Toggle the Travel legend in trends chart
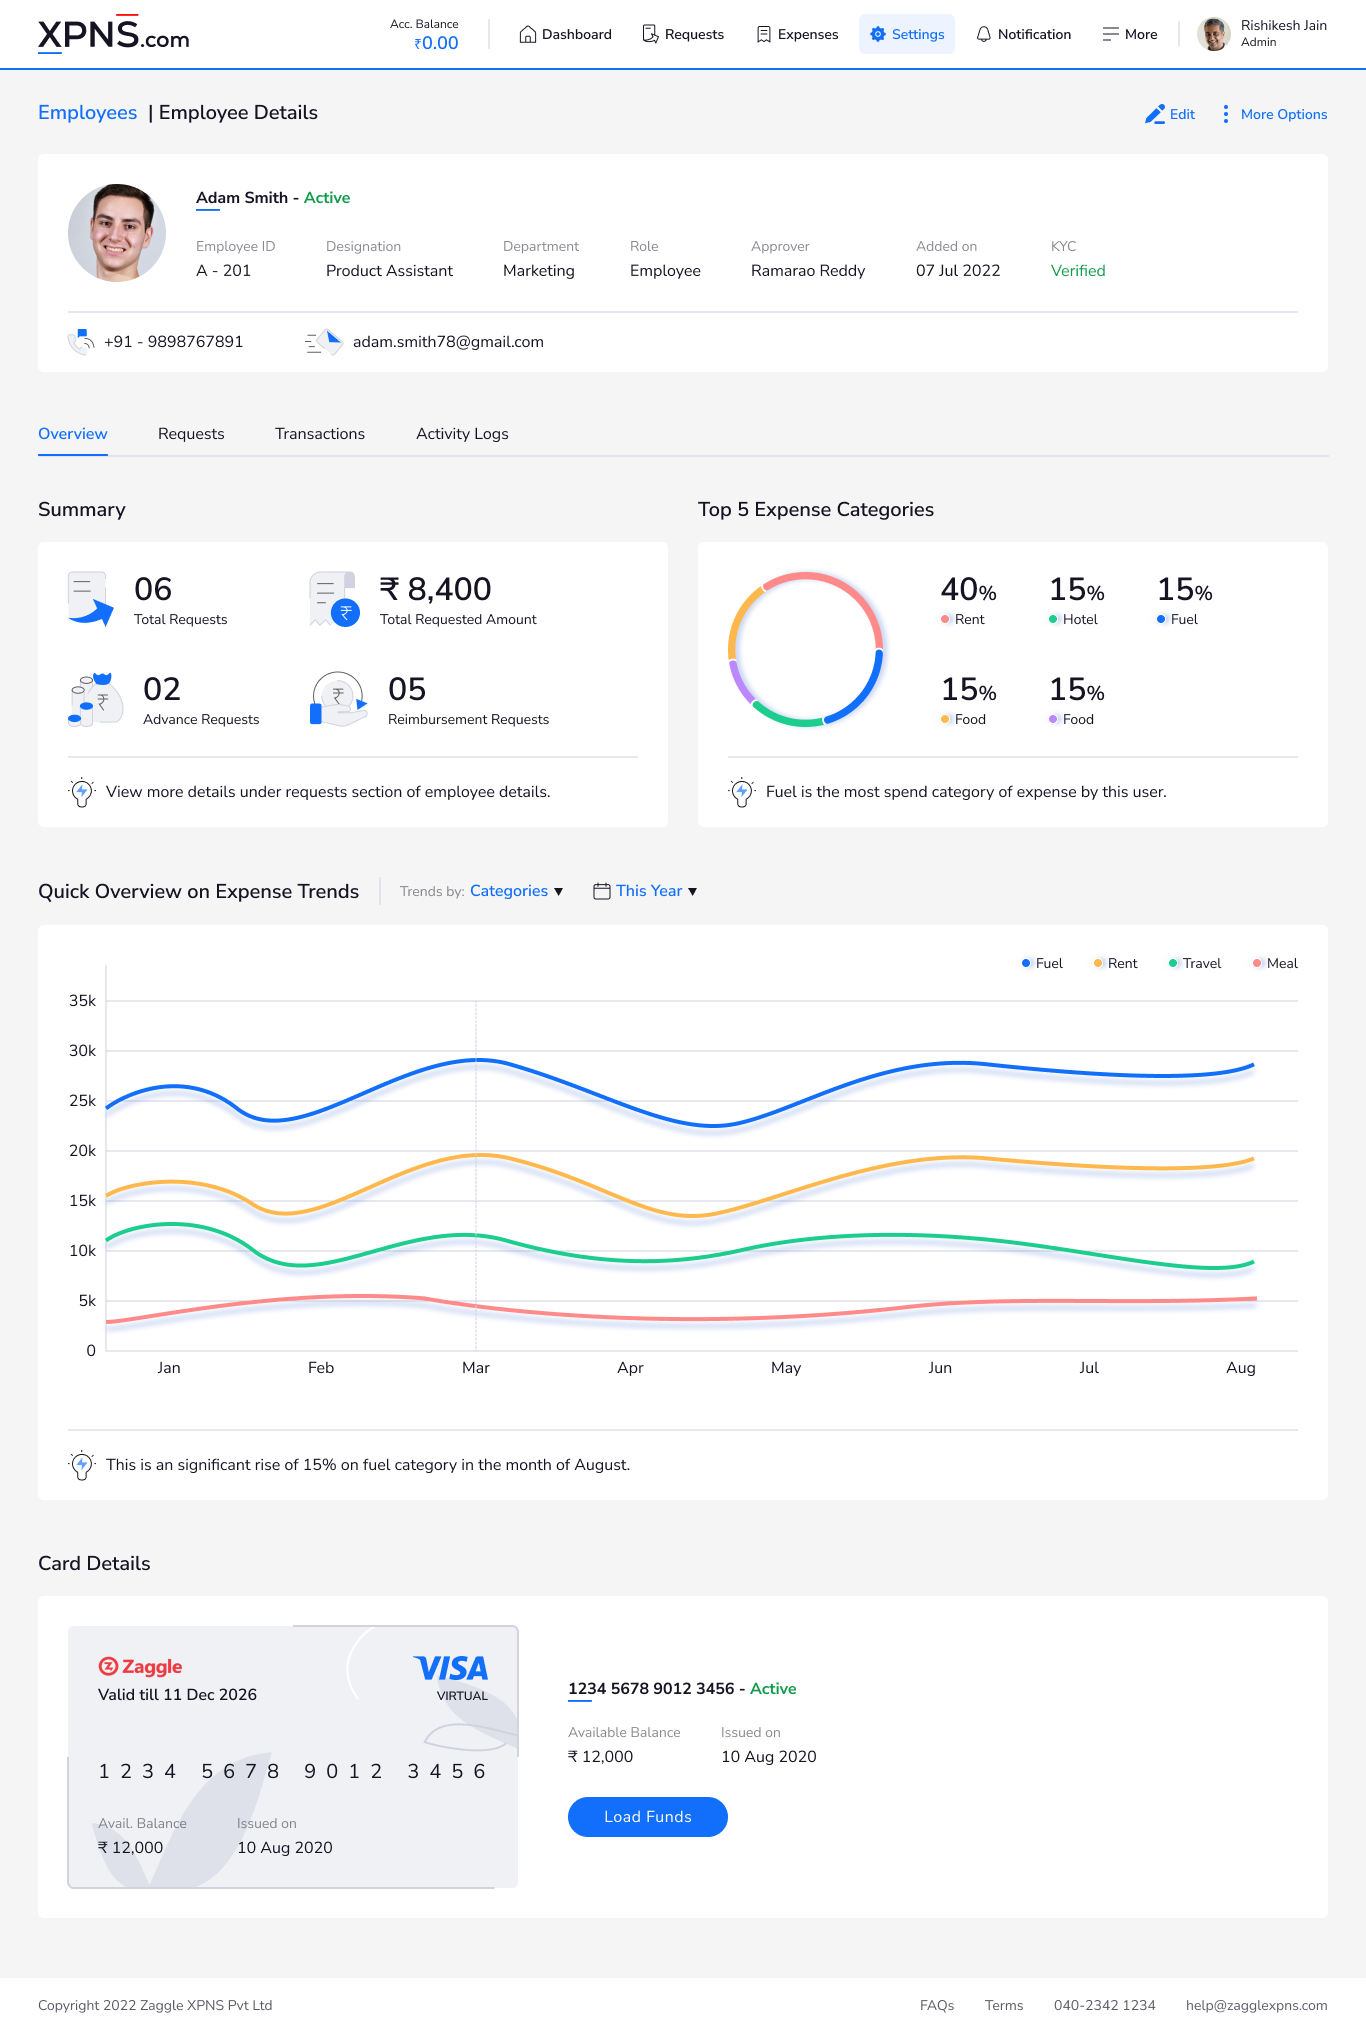Viewport: 1366px width, 2032px height. click(1194, 963)
